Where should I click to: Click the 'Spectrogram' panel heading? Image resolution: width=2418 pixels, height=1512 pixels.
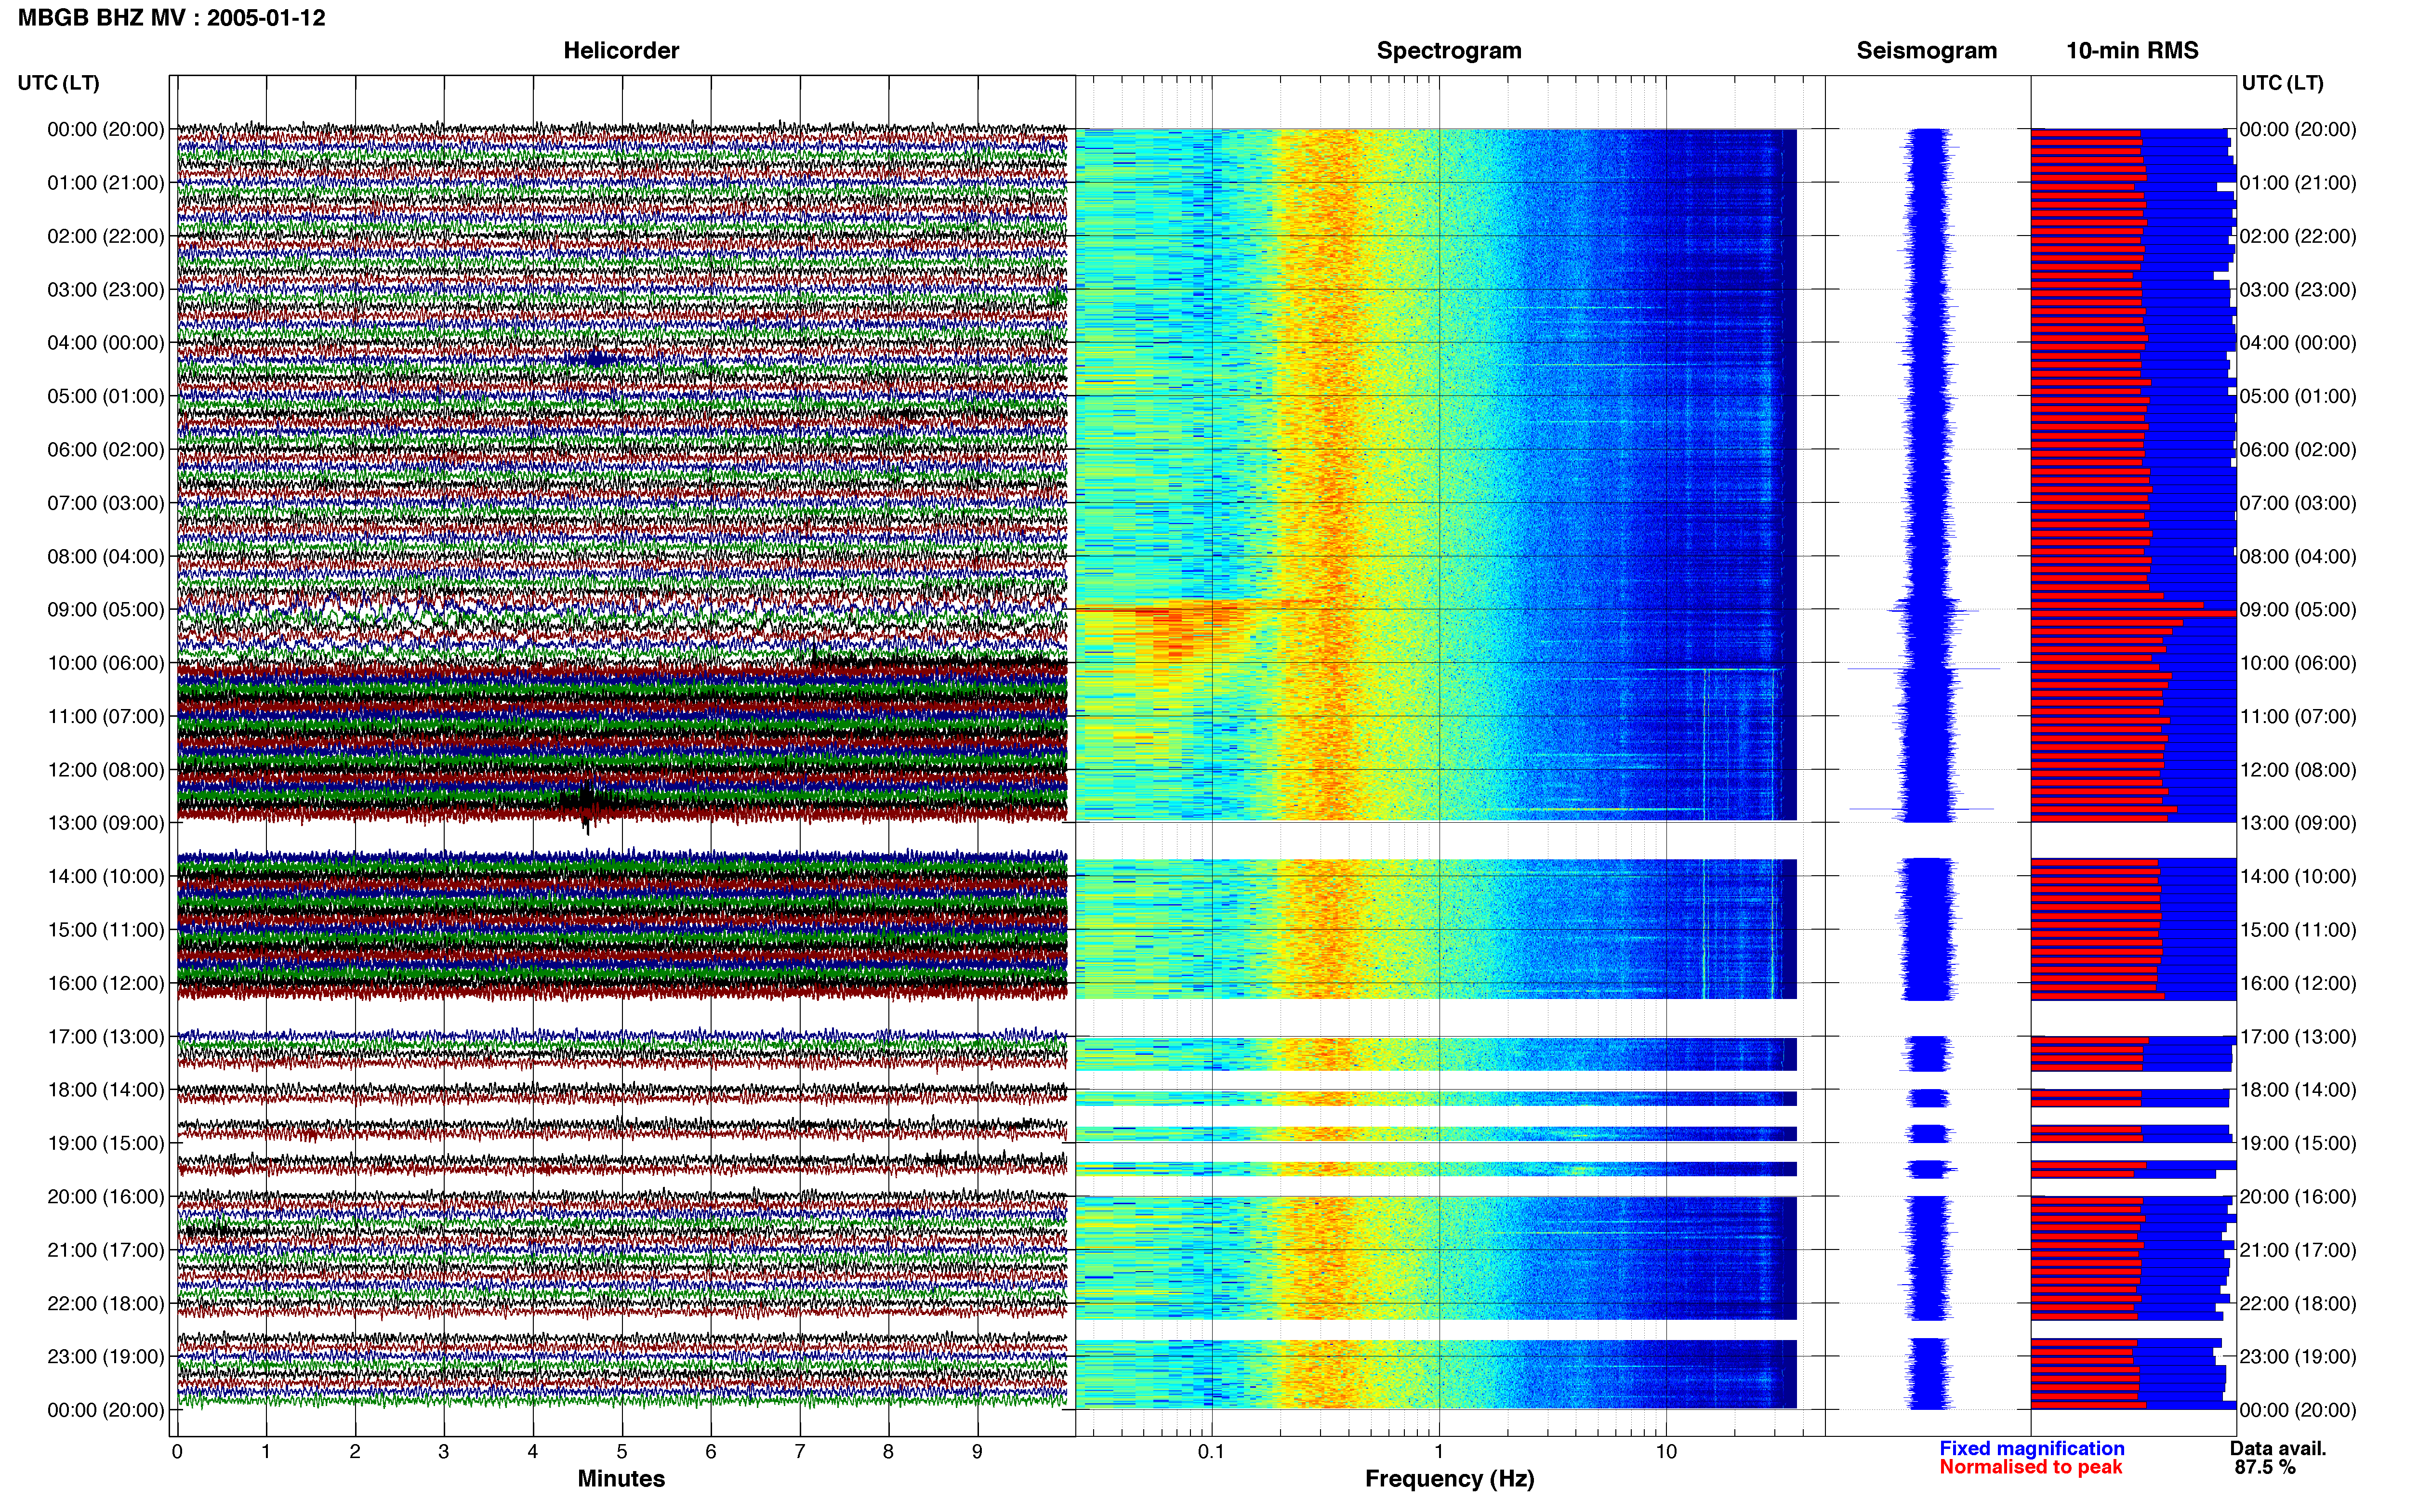click(x=1449, y=50)
